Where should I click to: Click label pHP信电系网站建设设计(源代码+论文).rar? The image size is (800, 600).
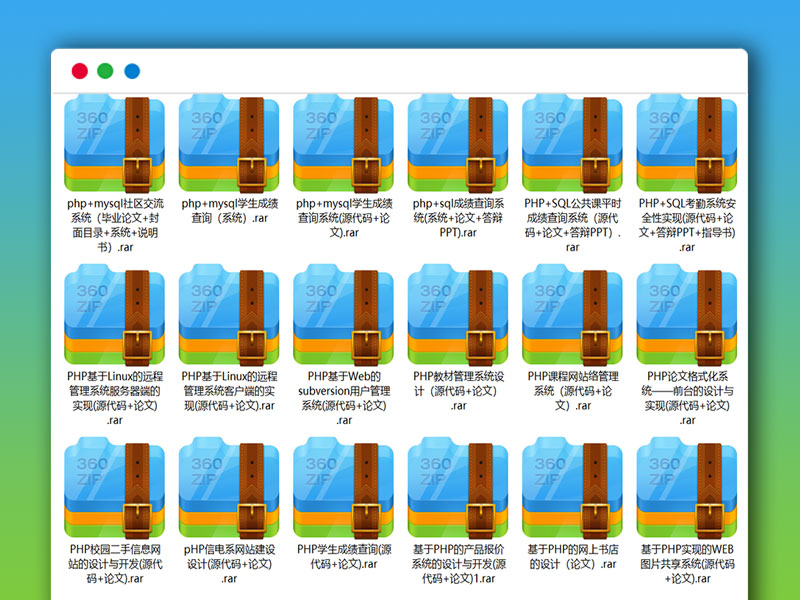230,564
